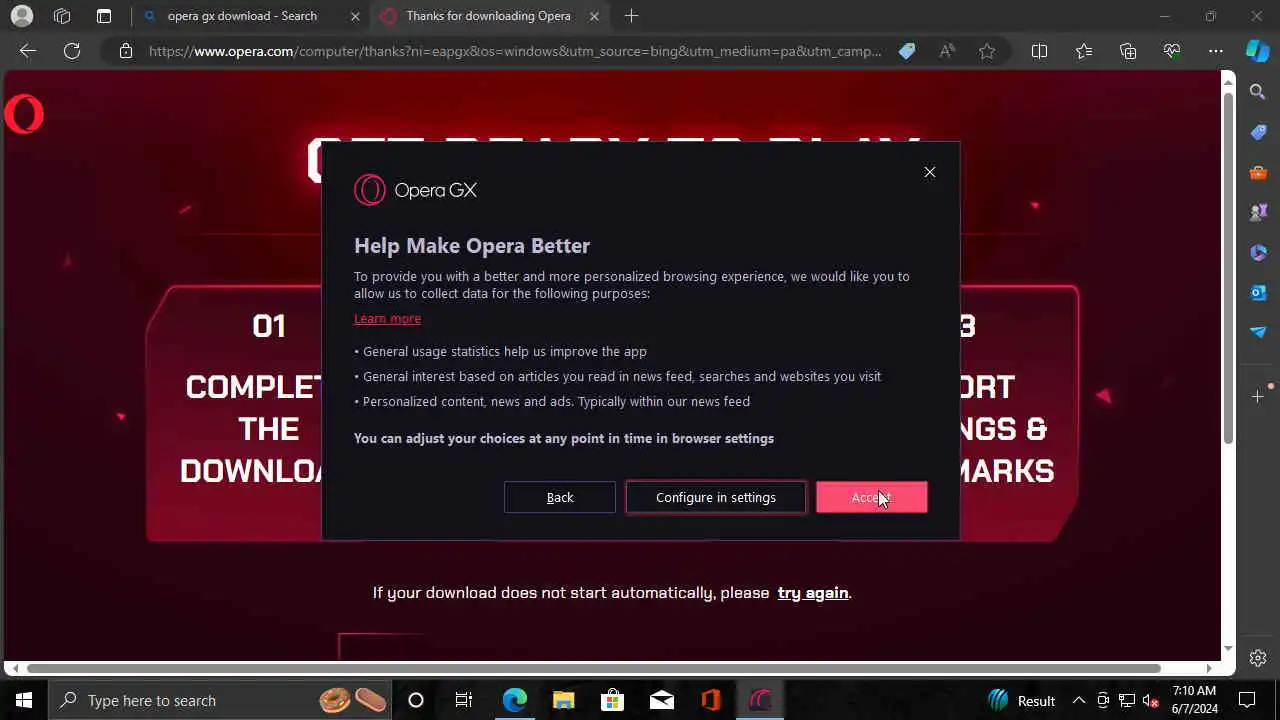Open the shopping price tag icon
The height and width of the screenshot is (720, 1280).
click(907, 51)
